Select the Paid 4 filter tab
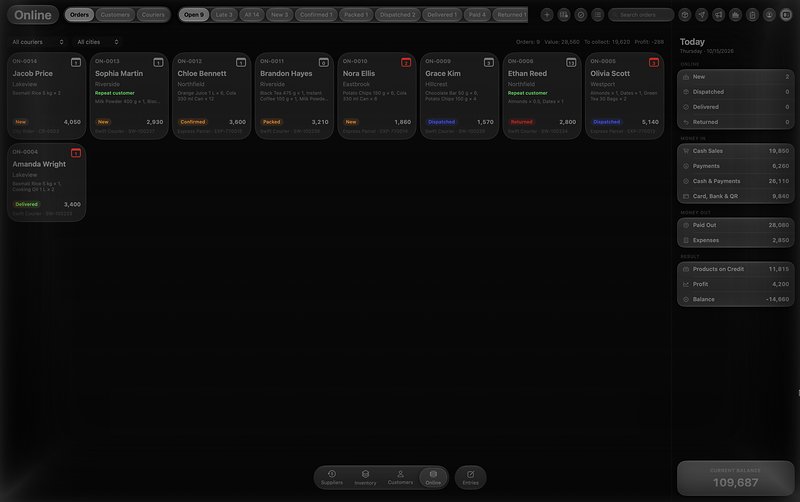800x502 pixels. click(x=478, y=15)
